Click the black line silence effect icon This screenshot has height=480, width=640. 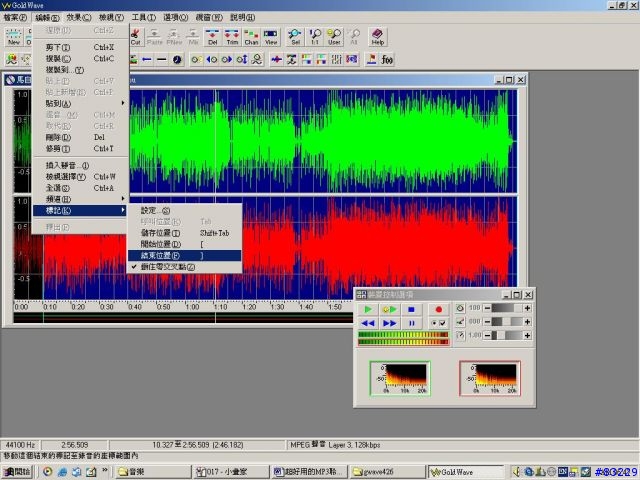pos(162,60)
